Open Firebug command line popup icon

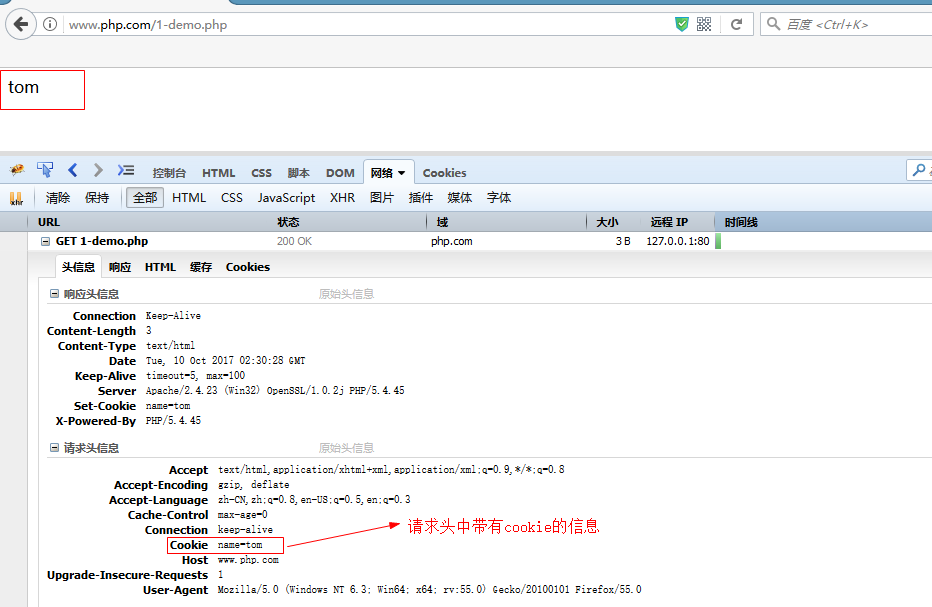tap(125, 171)
